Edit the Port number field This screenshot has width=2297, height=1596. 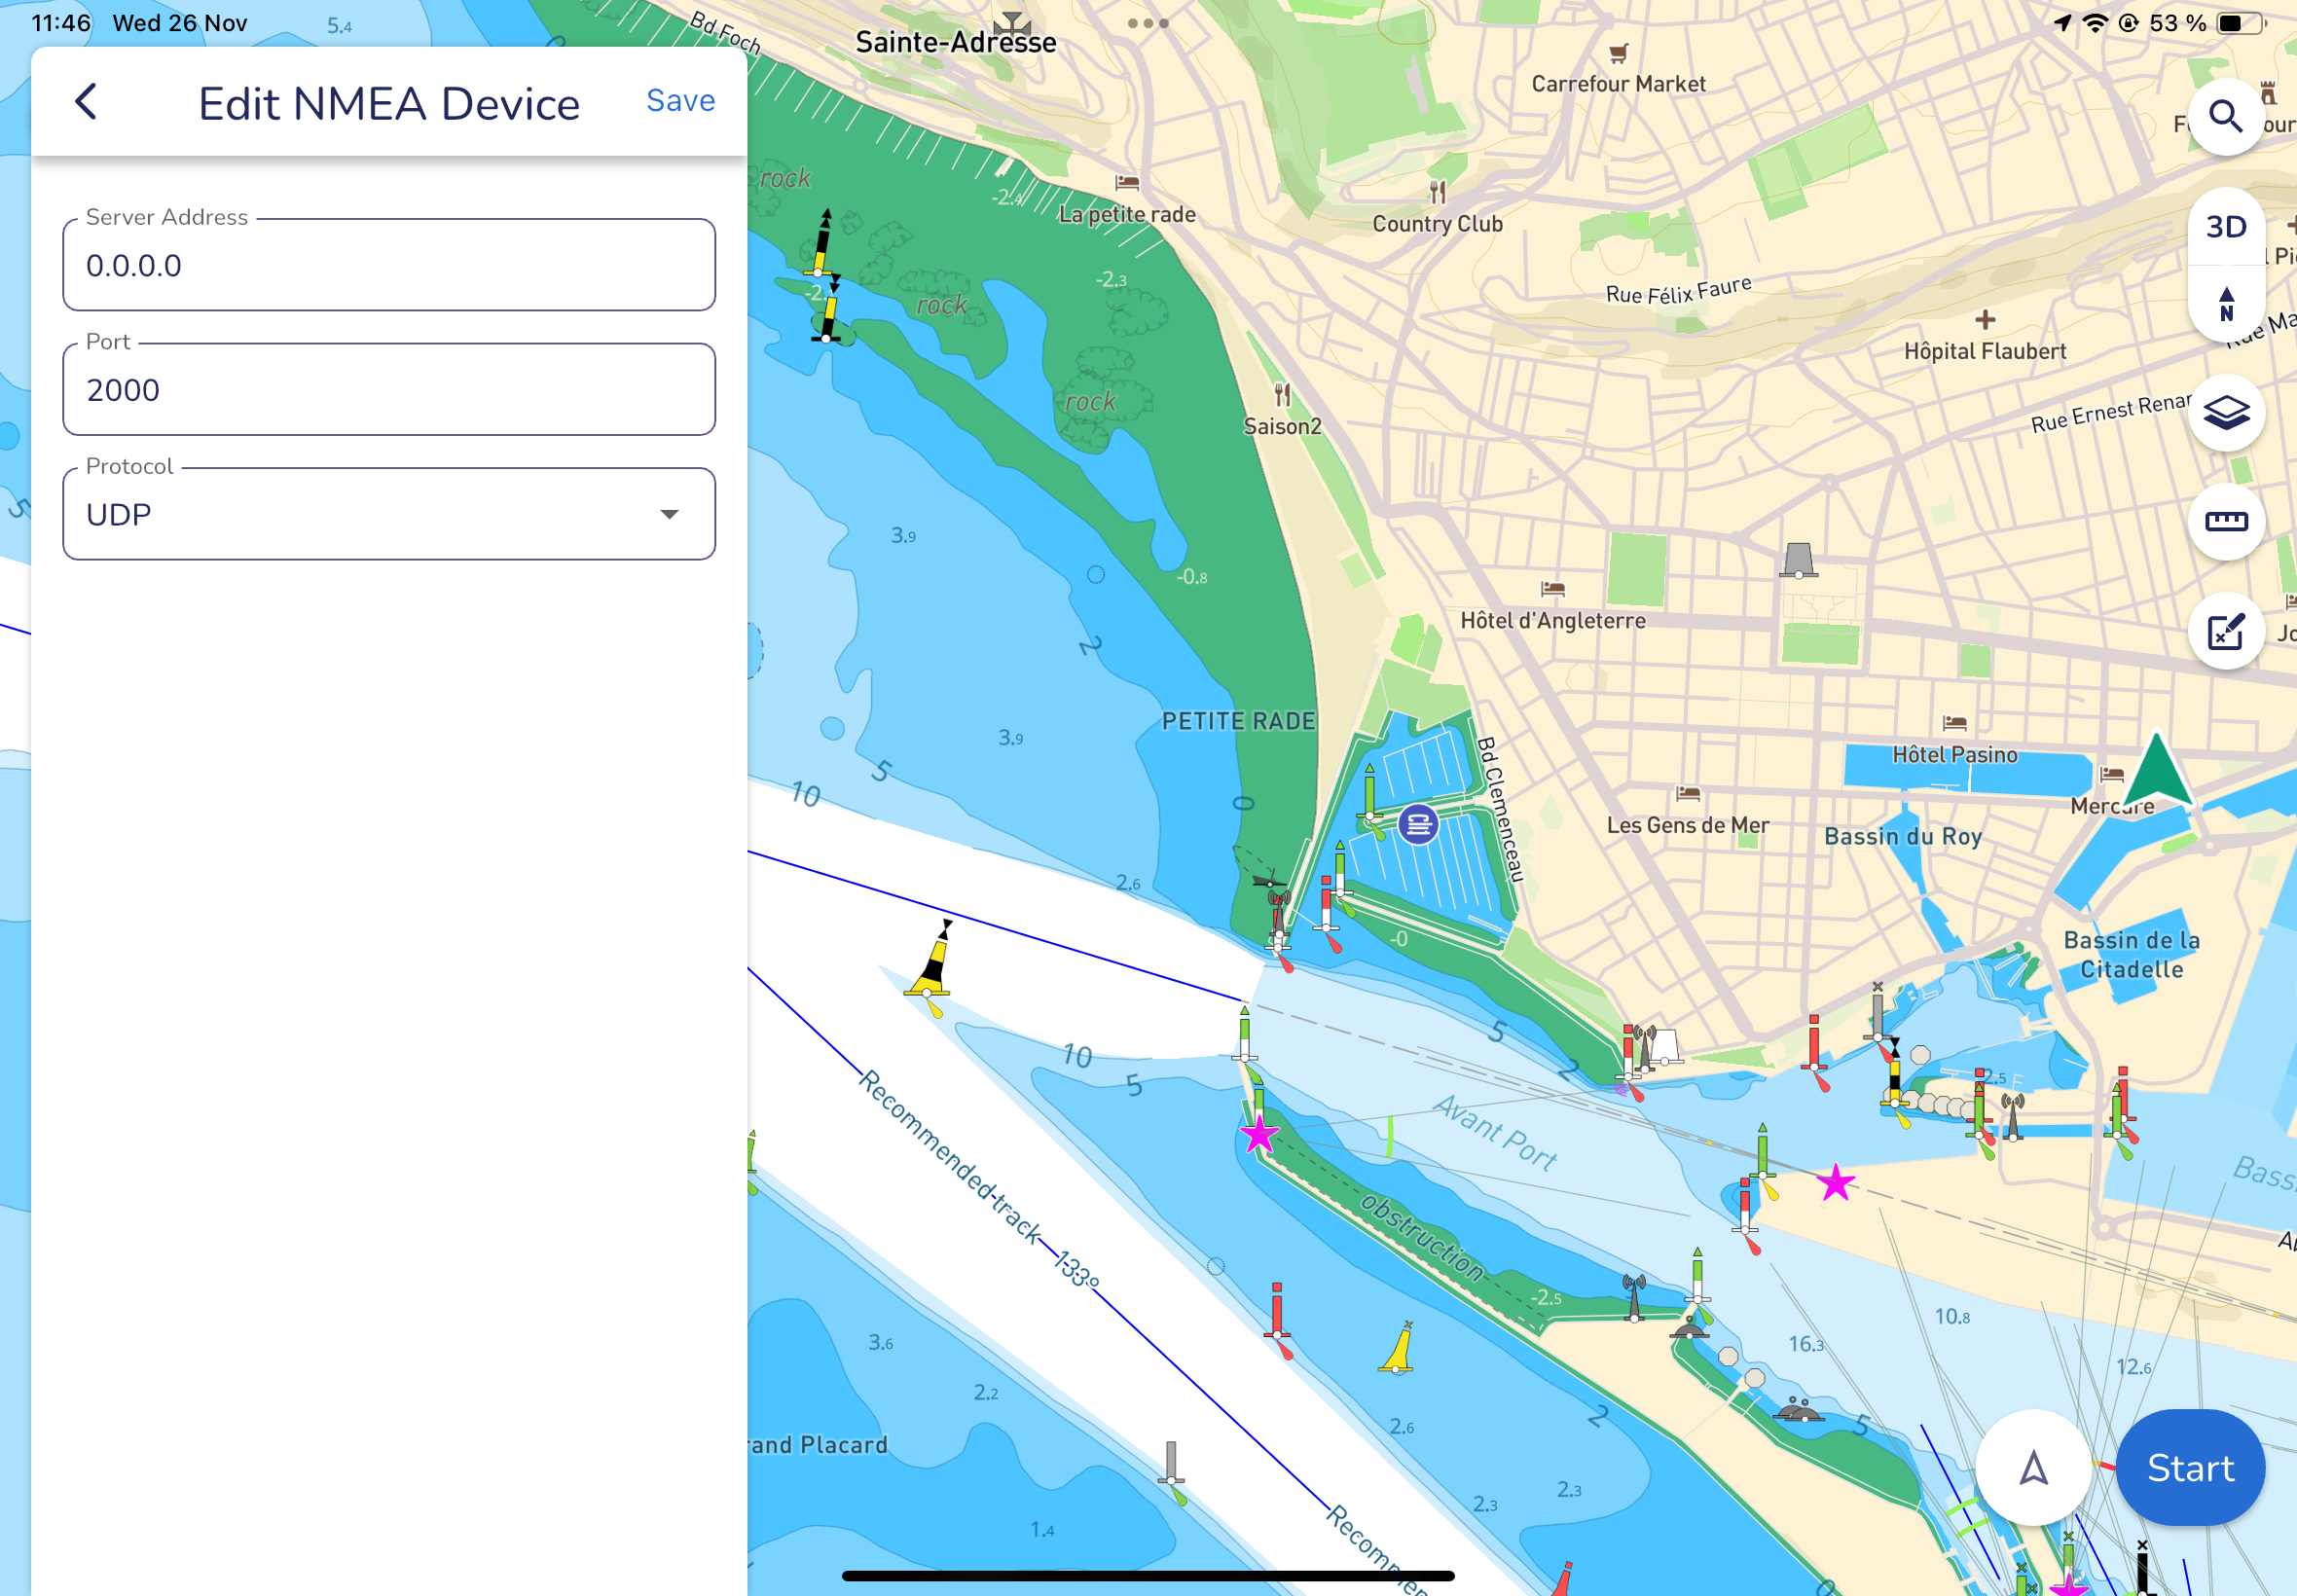coord(389,390)
